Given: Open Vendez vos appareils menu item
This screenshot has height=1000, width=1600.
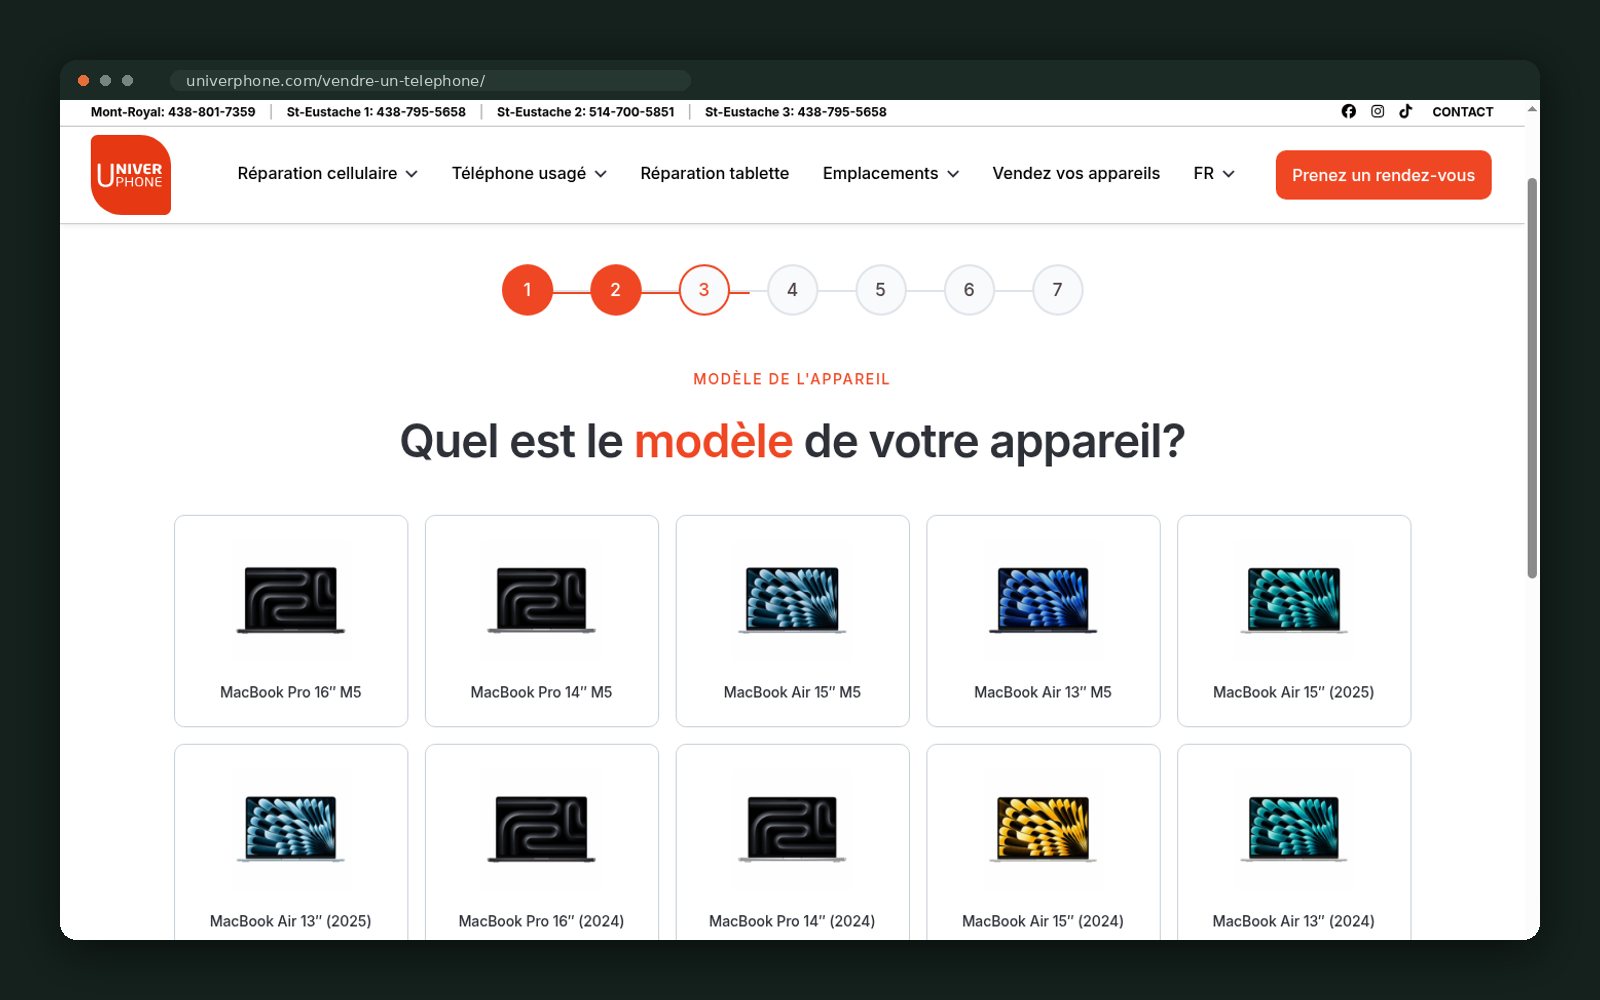Looking at the screenshot, I should (1076, 174).
